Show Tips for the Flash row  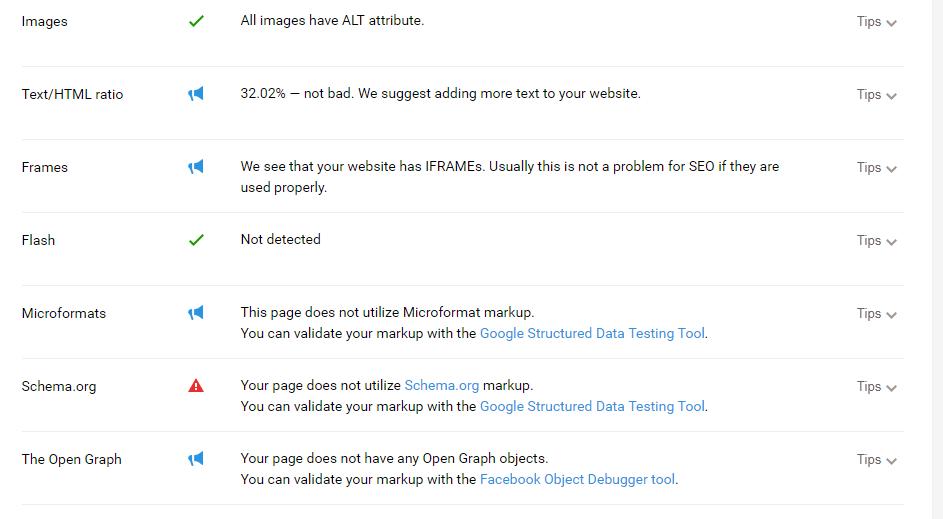click(876, 241)
